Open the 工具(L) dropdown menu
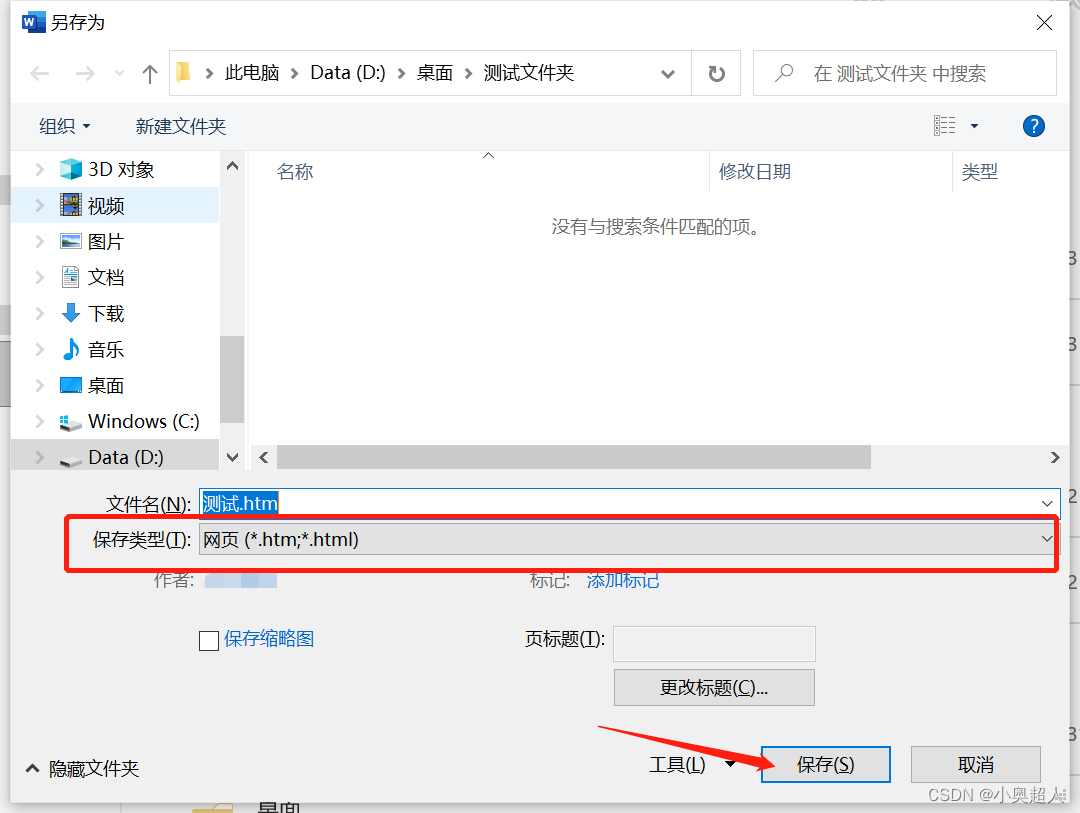This screenshot has height=813, width=1080. [692, 765]
